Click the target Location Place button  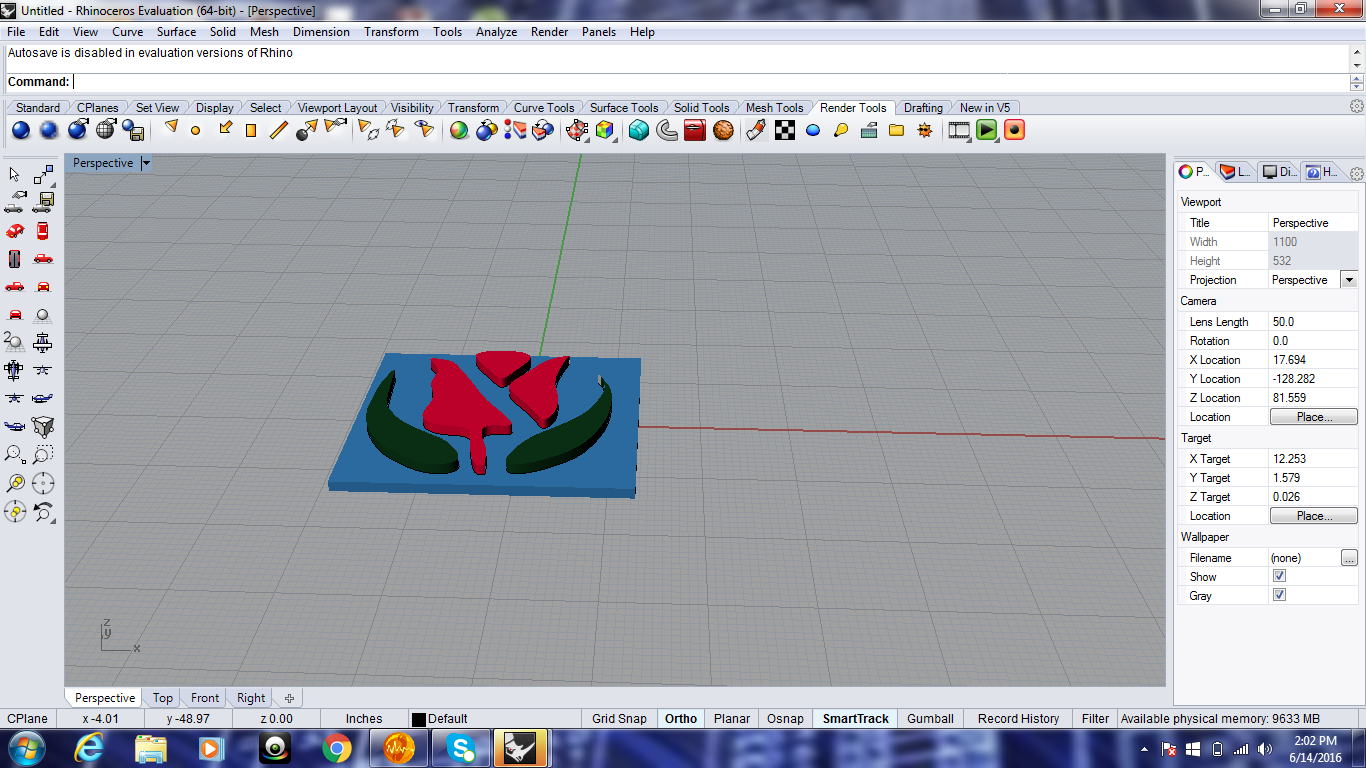1314,516
